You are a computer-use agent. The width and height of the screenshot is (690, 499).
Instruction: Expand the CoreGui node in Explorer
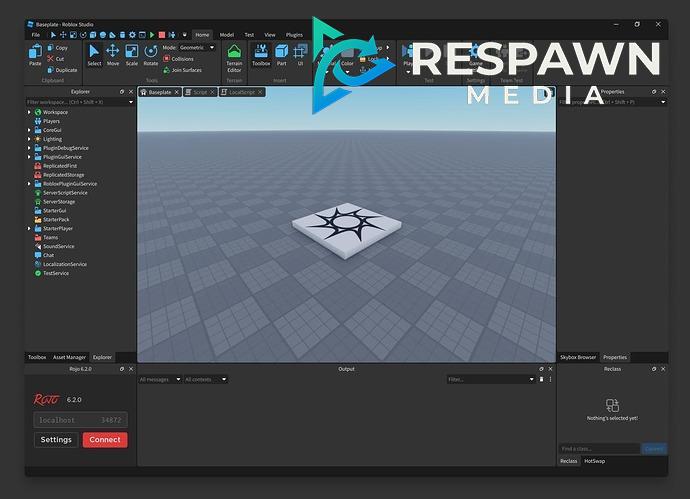tap(29, 130)
